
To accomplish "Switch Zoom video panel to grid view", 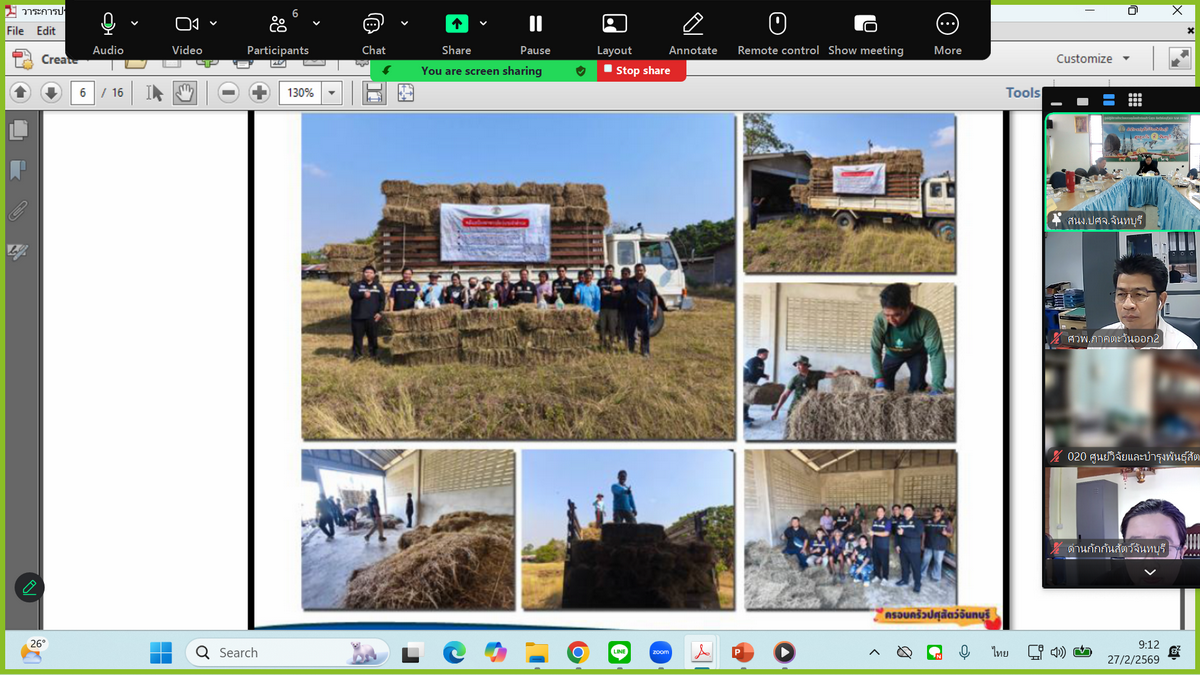I will click(1135, 100).
